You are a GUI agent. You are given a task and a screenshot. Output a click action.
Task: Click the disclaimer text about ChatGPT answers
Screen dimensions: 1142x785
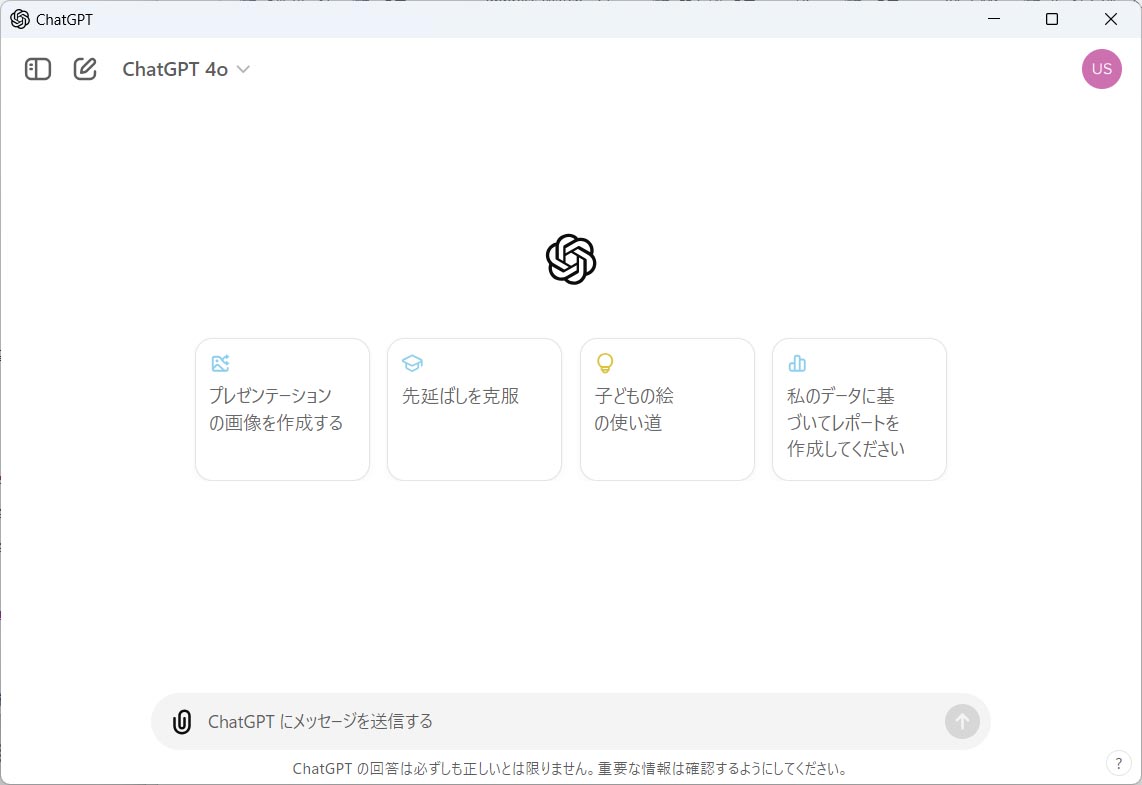570,768
